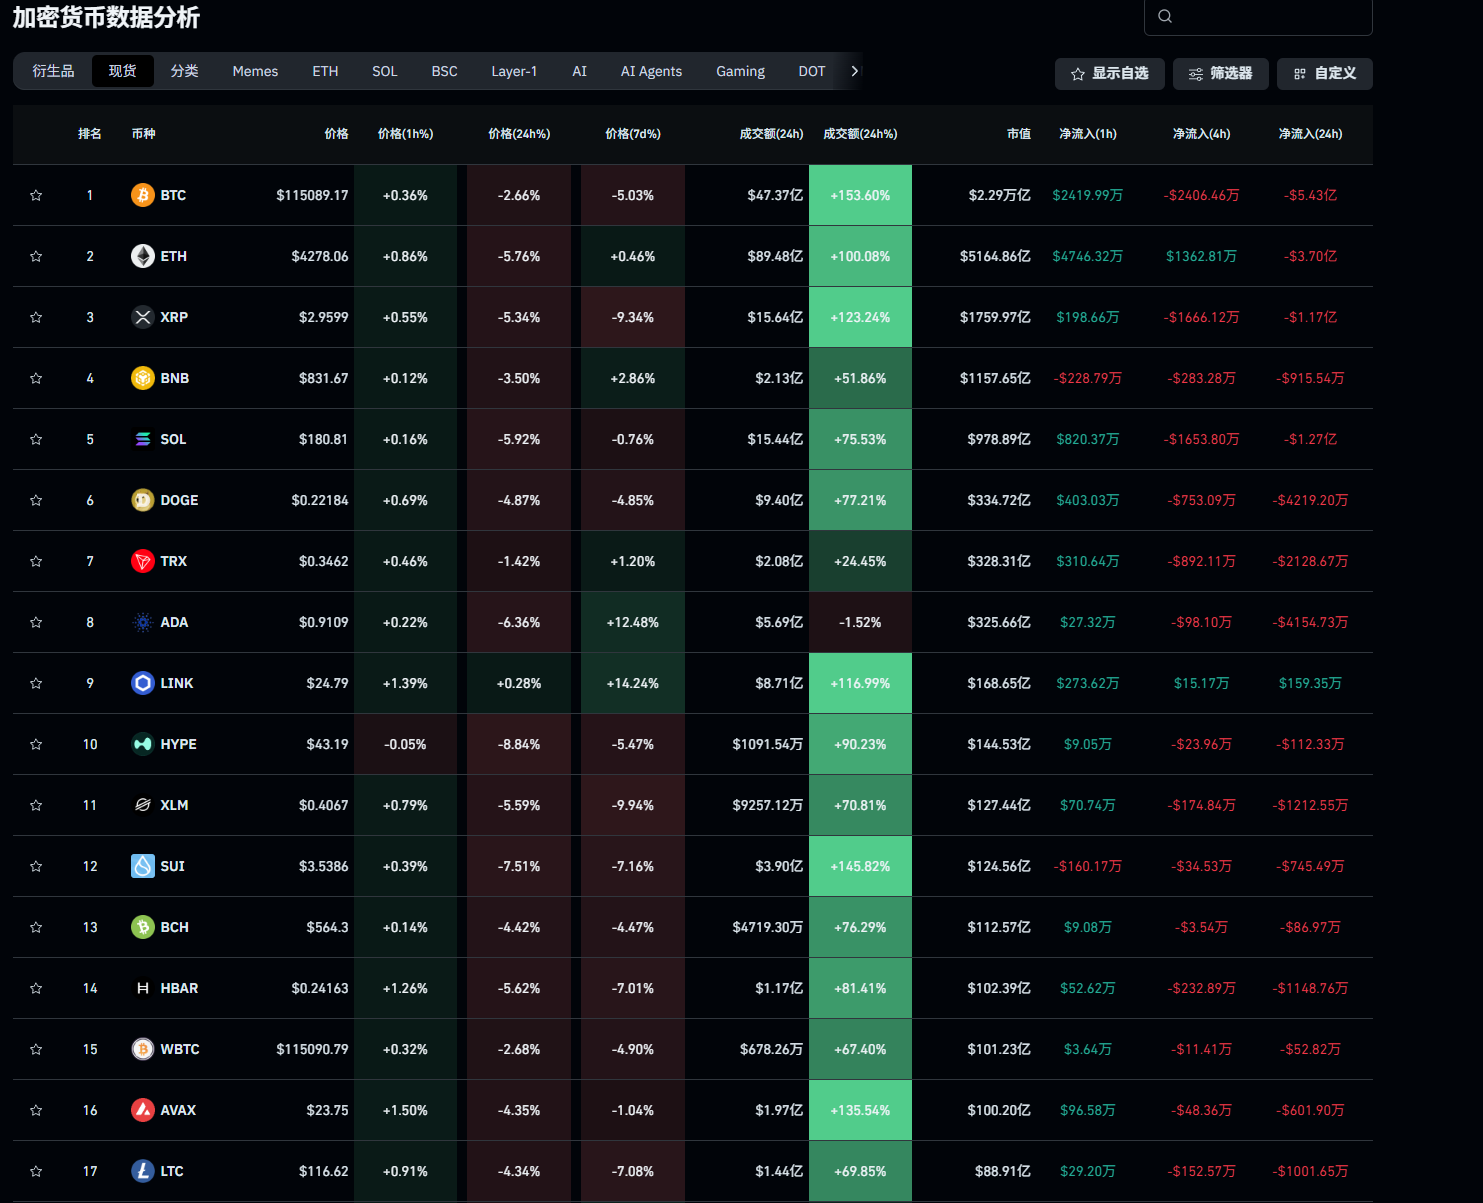Star the LTC row
This screenshot has width=1483, height=1203.
click(x=36, y=1171)
